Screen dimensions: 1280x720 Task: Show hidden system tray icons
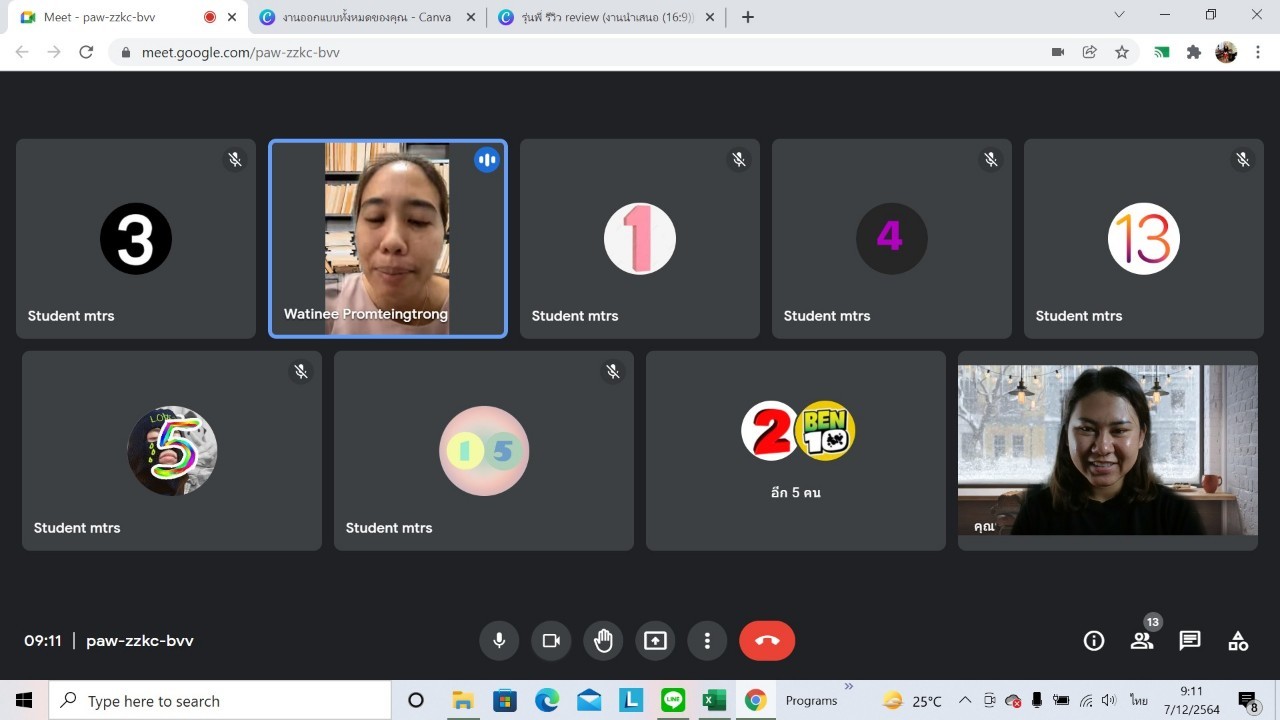965,701
